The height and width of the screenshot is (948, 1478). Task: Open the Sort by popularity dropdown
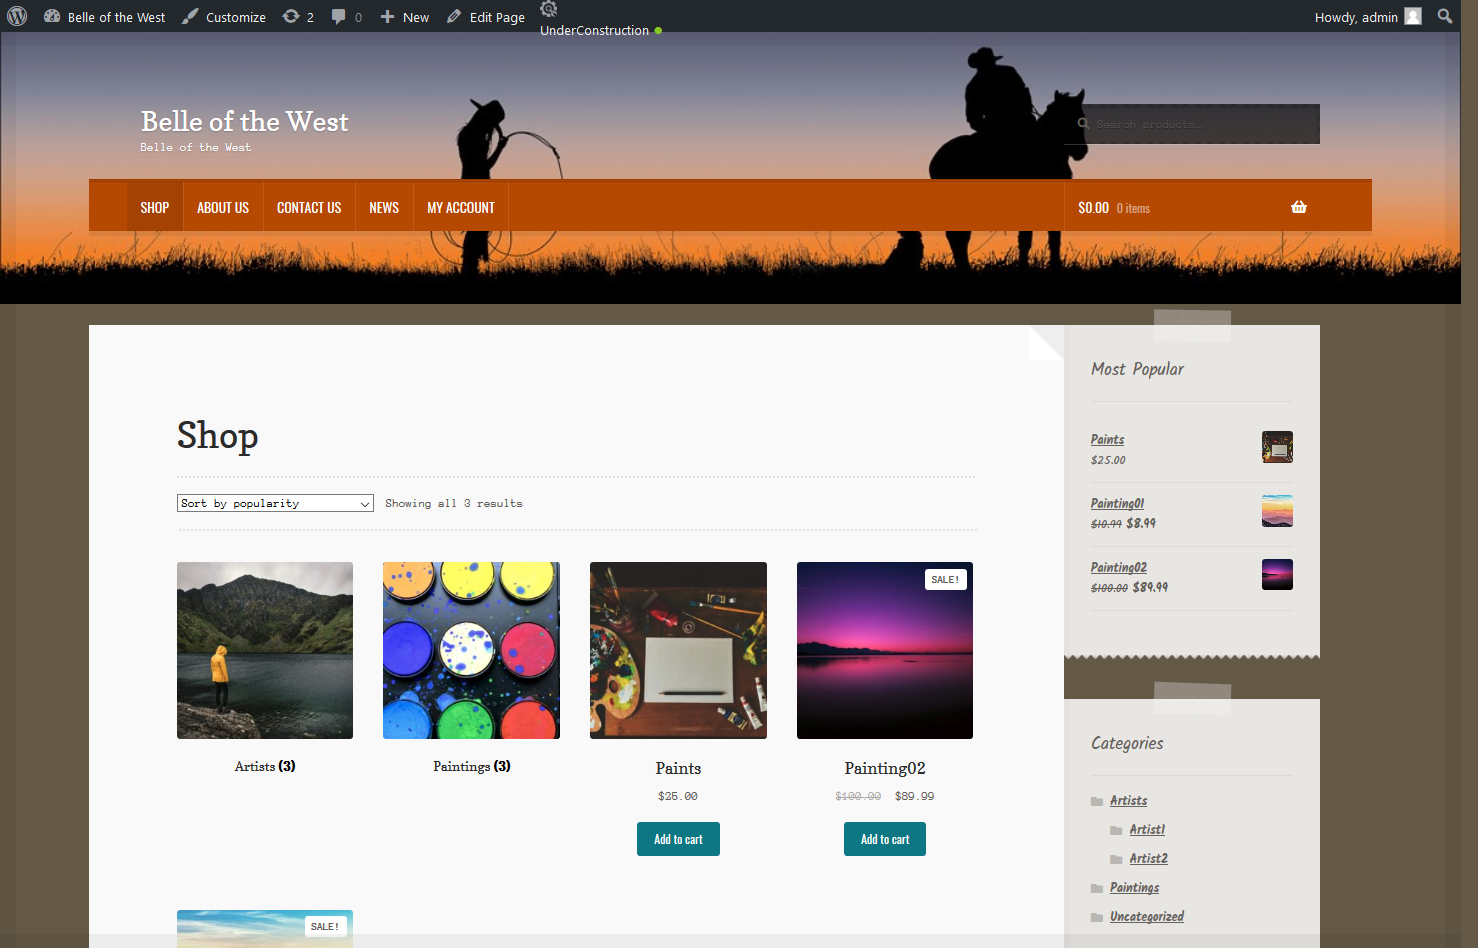275,503
